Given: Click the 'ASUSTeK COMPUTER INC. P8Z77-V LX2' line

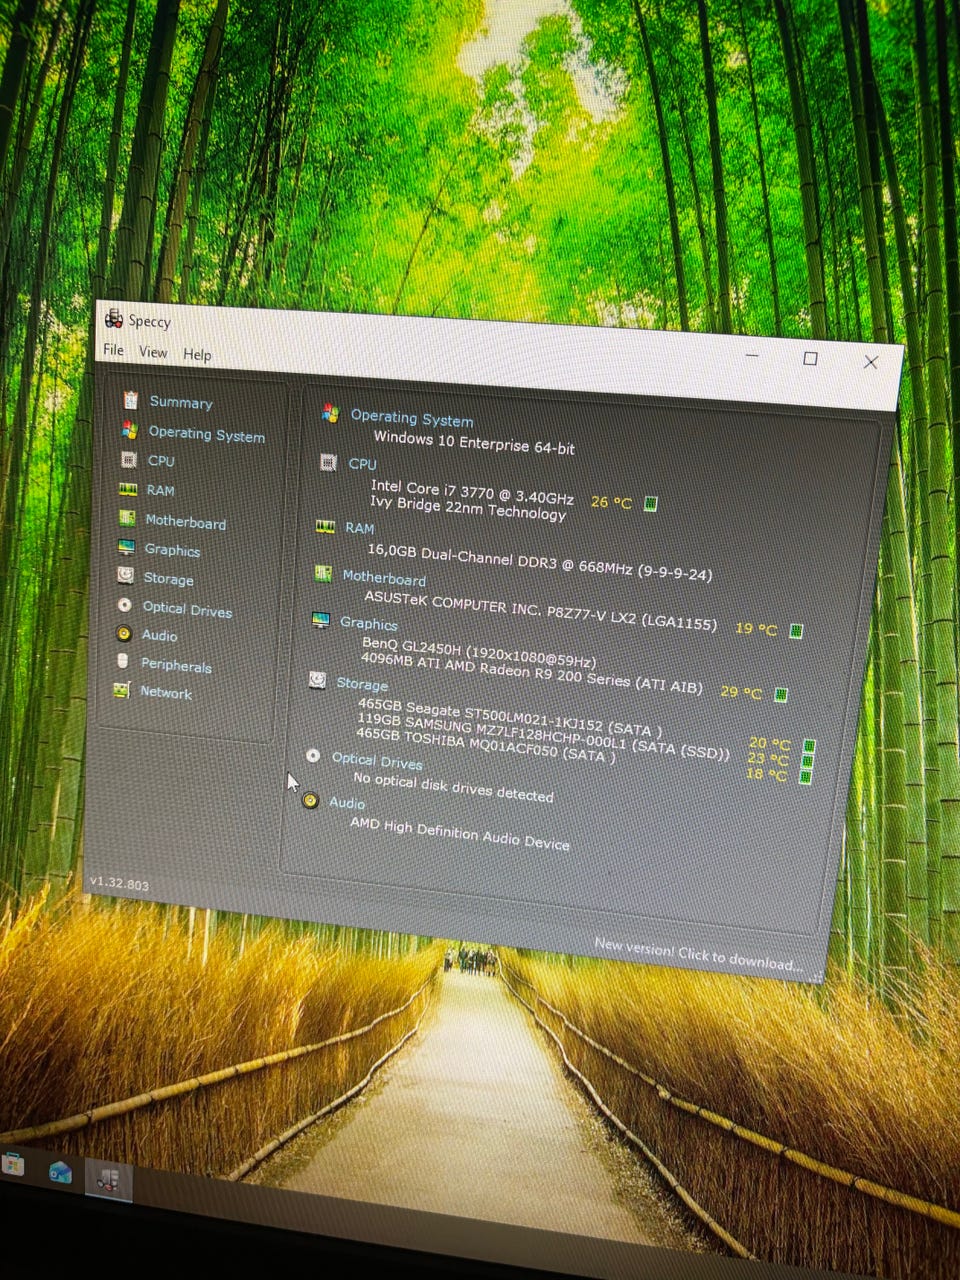Looking at the screenshot, I should [x=540, y=610].
